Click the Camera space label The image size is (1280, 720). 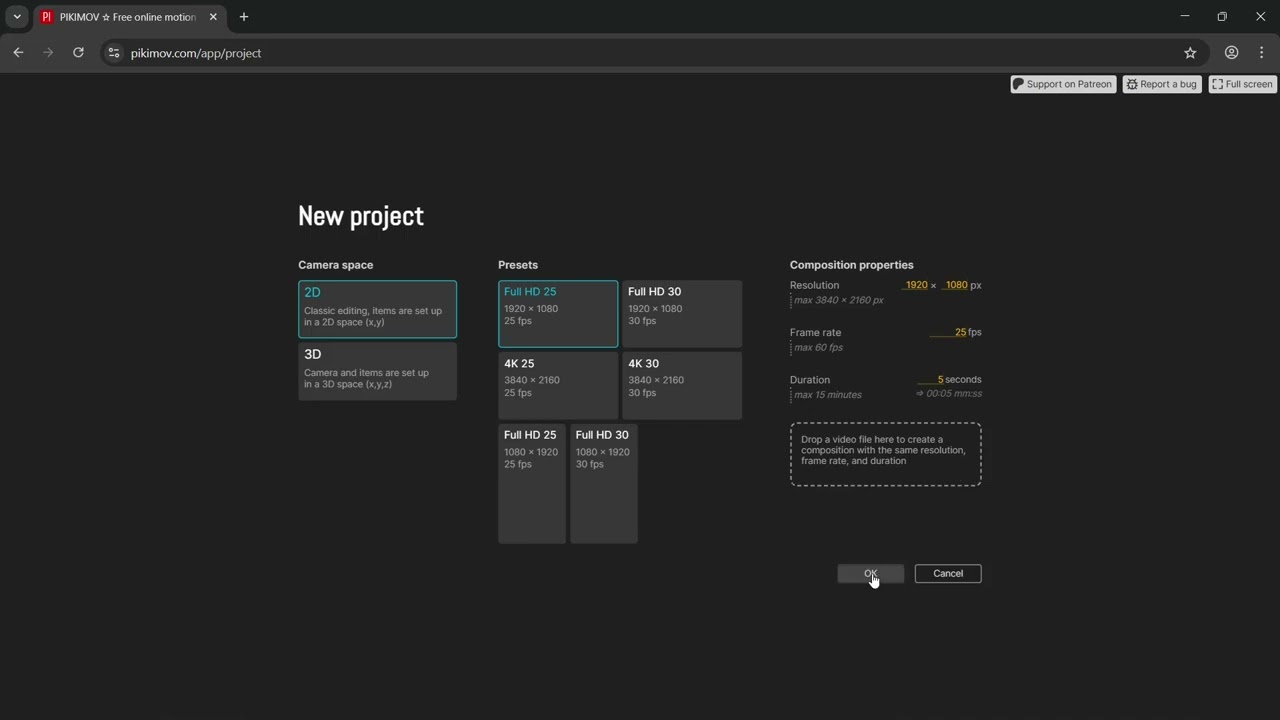click(336, 265)
